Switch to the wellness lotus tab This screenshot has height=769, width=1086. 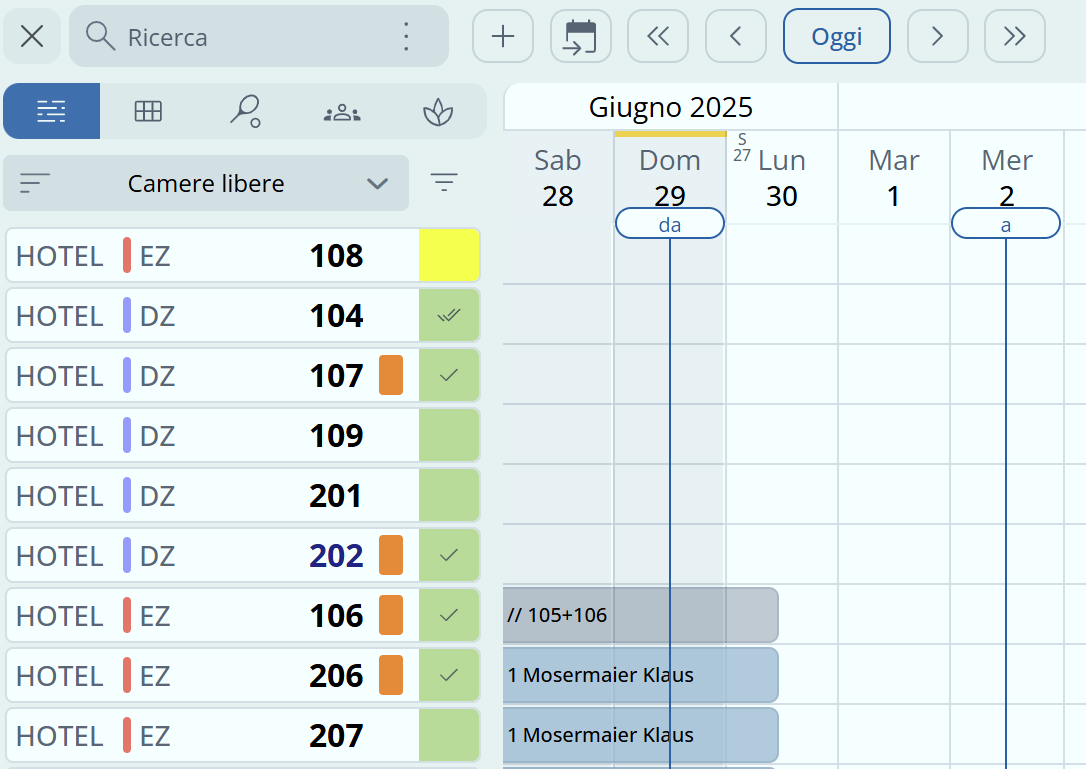(437, 111)
